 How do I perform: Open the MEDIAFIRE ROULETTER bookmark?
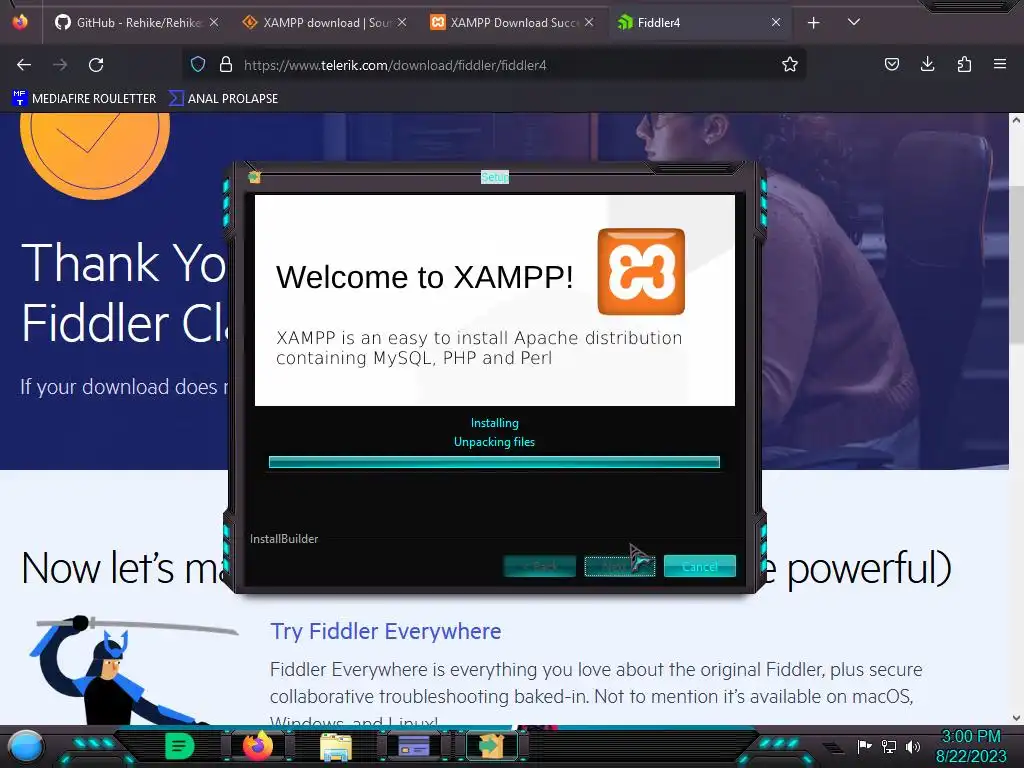point(84,98)
